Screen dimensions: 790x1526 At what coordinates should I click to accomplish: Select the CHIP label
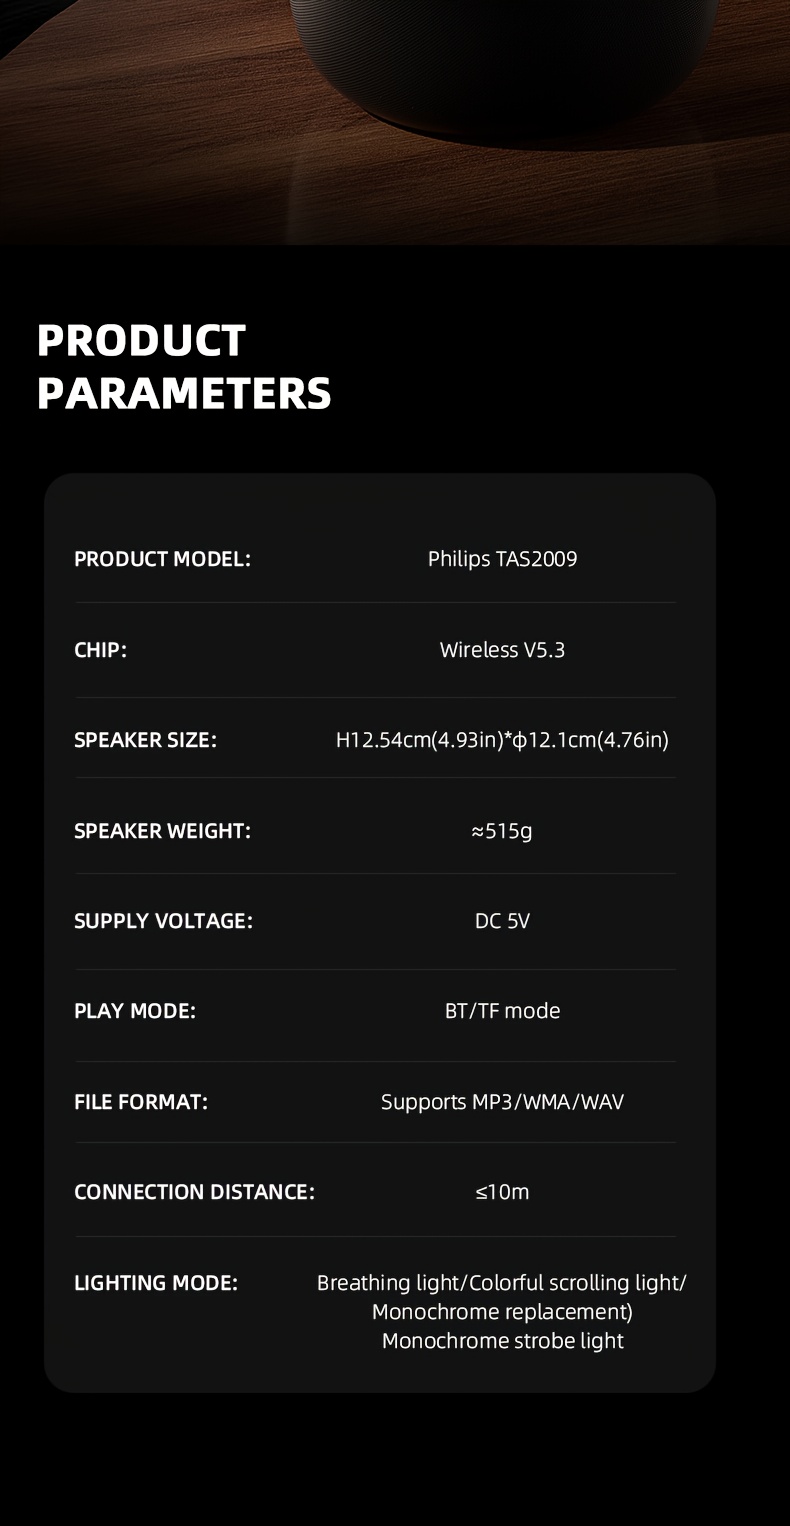pyautogui.click(x=100, y=650)
